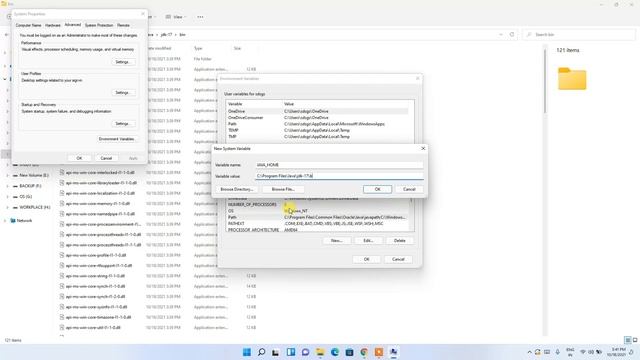
Task: Open User Profiles Settings button
Action: click(122, 93)
